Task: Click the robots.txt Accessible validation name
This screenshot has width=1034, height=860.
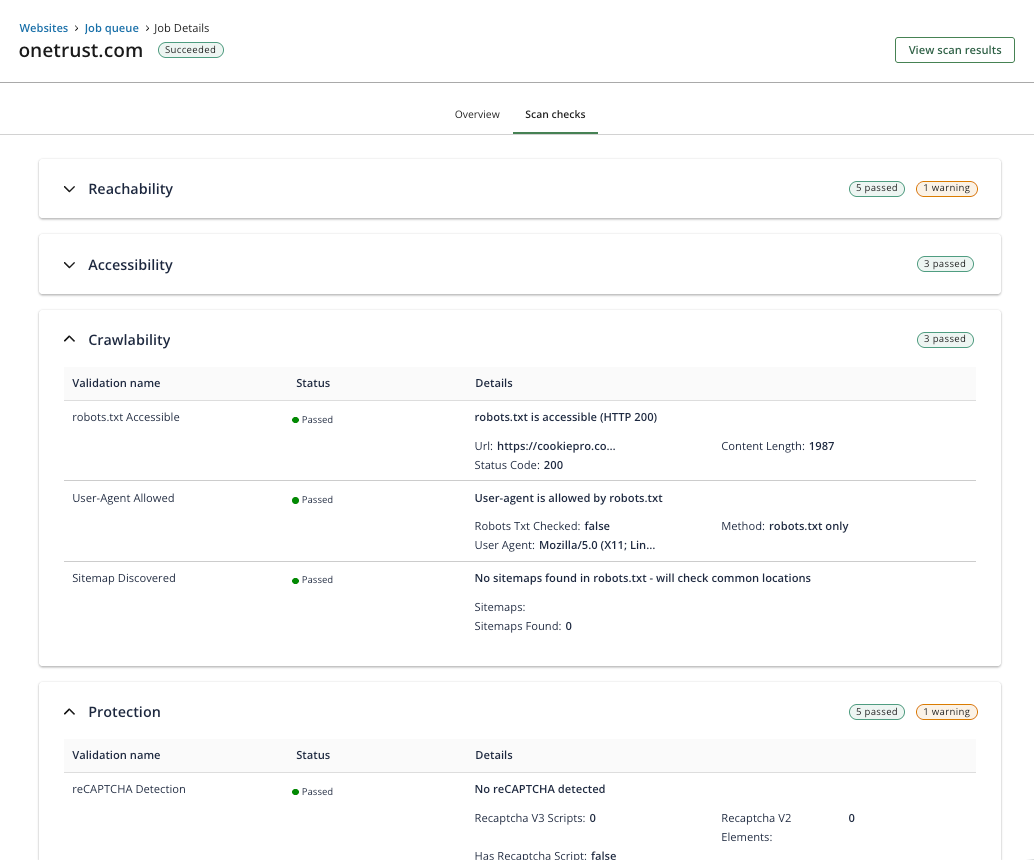Action: (x=126, y=417)
